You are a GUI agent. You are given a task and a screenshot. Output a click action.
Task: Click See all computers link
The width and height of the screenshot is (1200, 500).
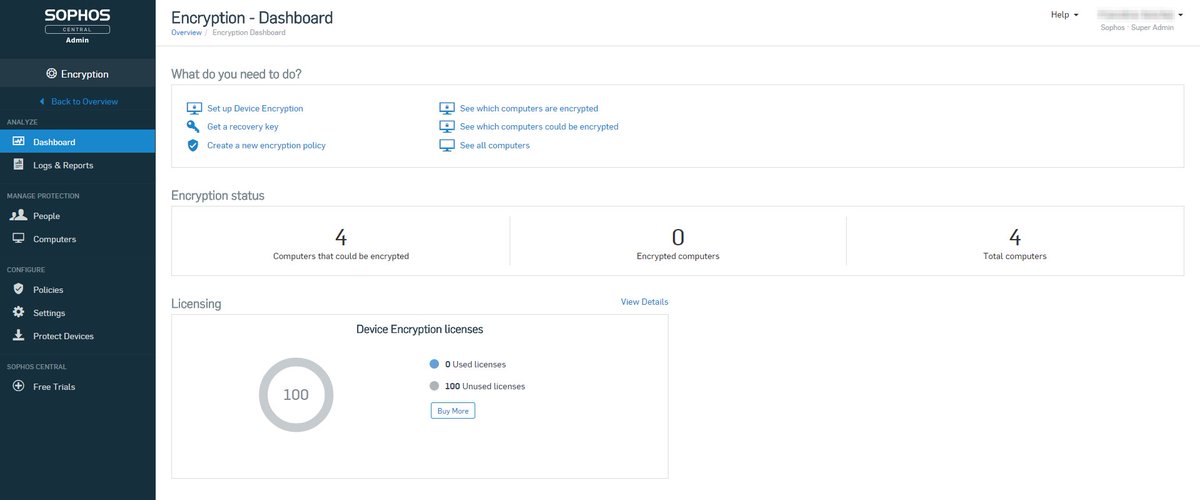(495, 145)
